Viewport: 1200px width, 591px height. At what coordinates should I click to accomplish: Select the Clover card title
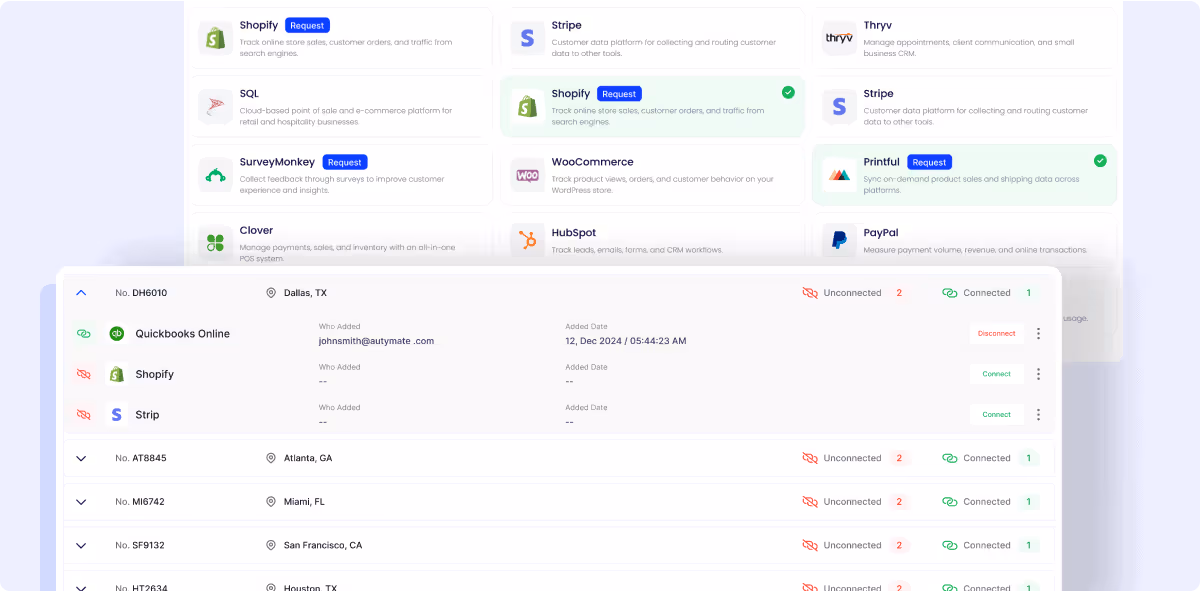click(256, 230)
